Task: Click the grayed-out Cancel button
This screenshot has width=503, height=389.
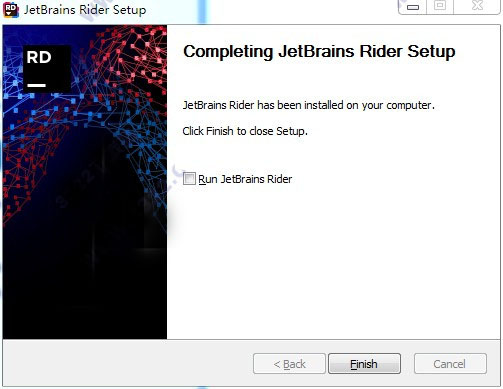Action: [x=450, y=364]
